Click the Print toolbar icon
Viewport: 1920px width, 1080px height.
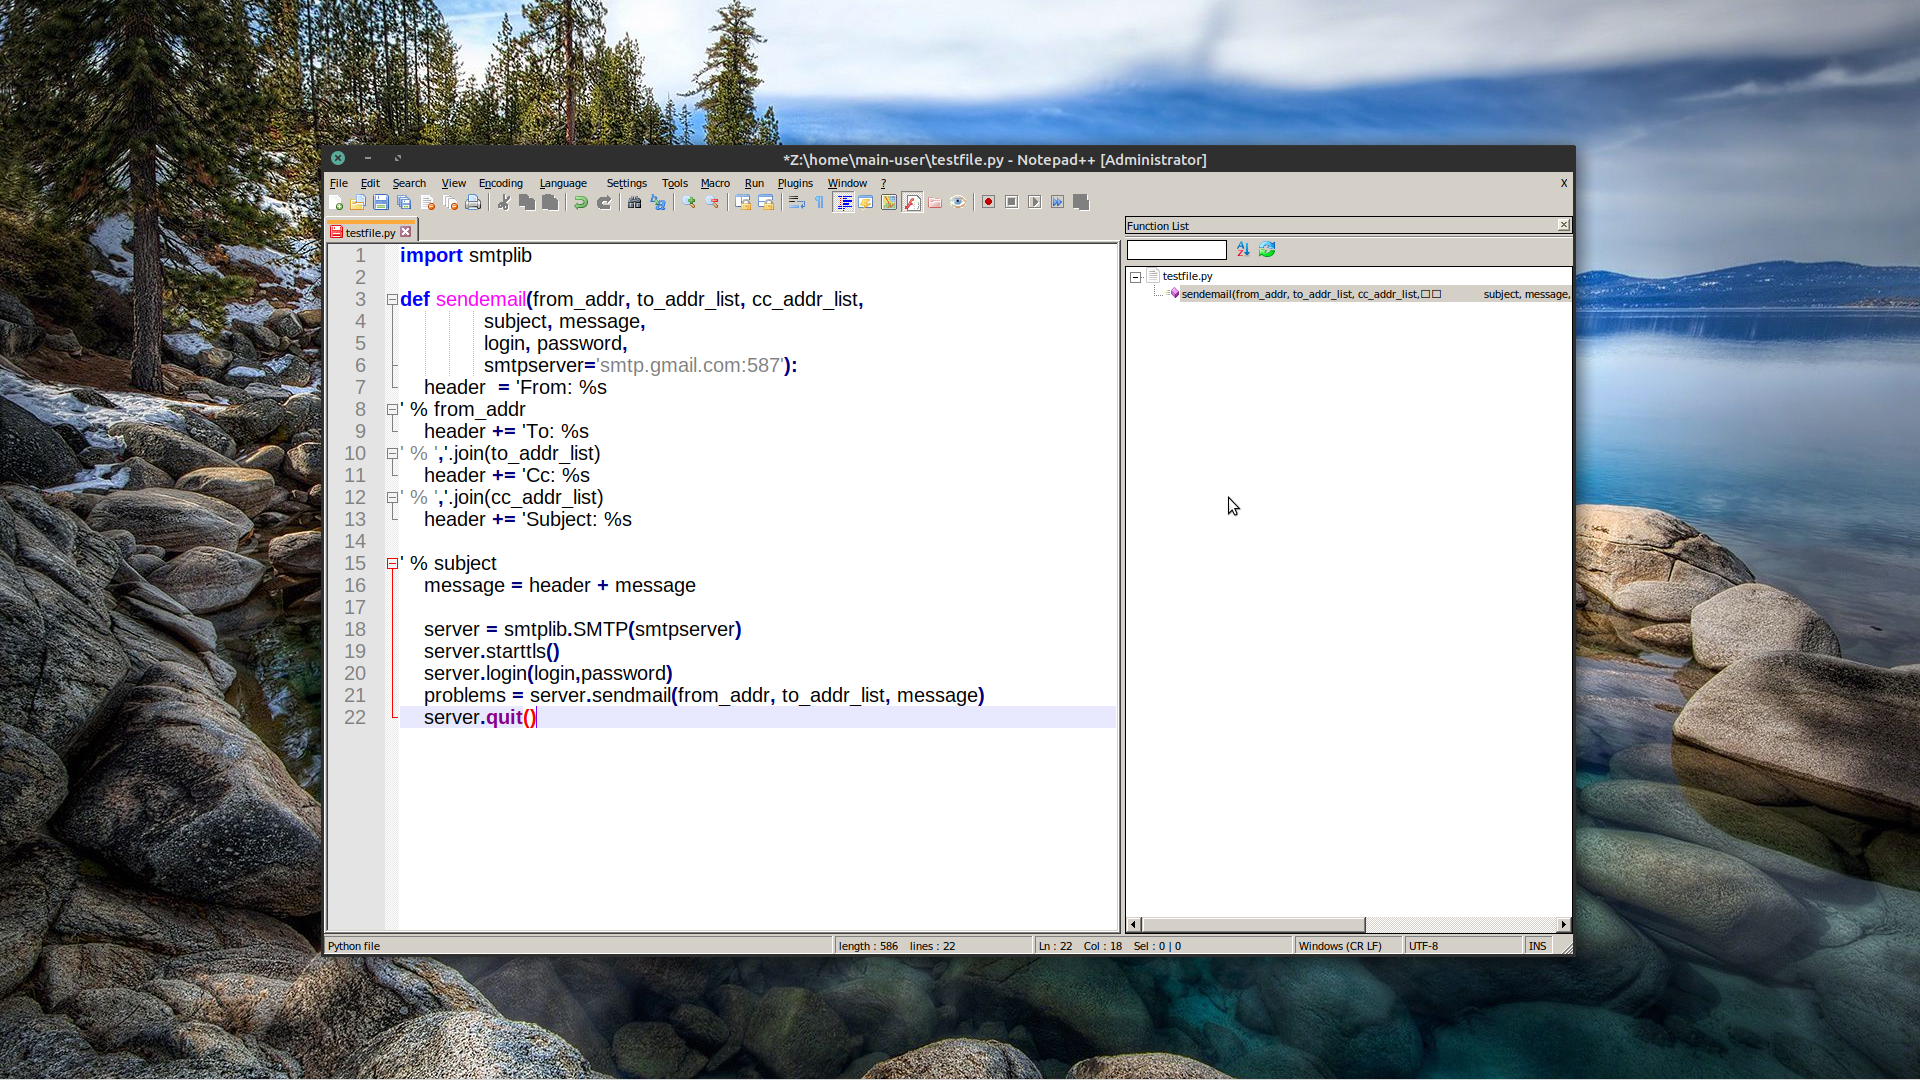pos(473,202)
